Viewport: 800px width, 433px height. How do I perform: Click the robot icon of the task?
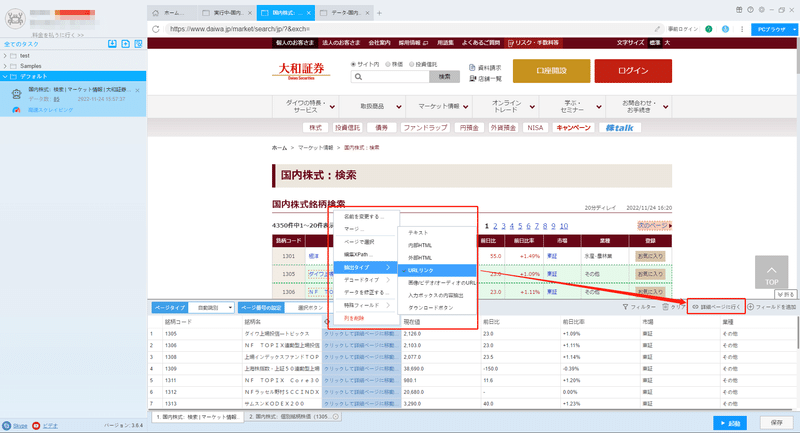[16, 94]
